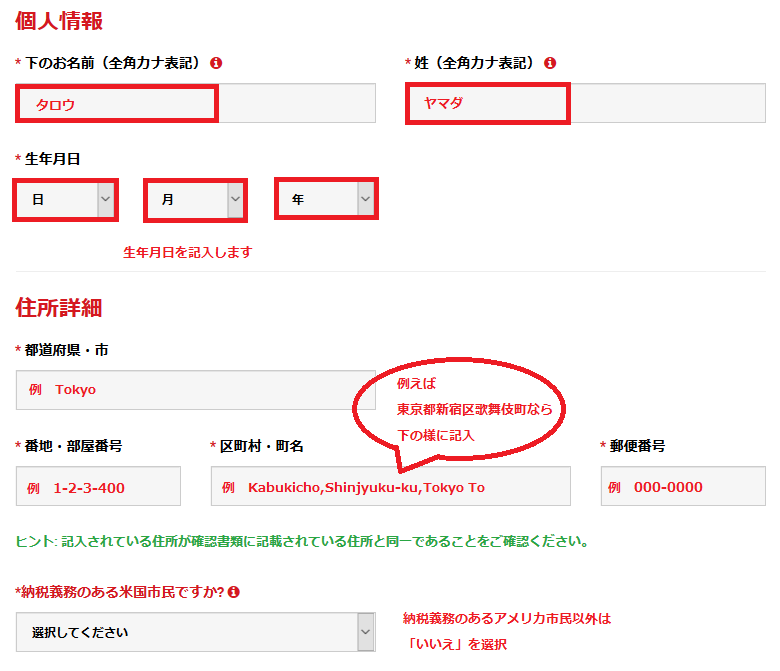Viewport: 780px width, 671px height.
Task: Click the 番地・部屋番号 field label
Action: tap(73, 446)
